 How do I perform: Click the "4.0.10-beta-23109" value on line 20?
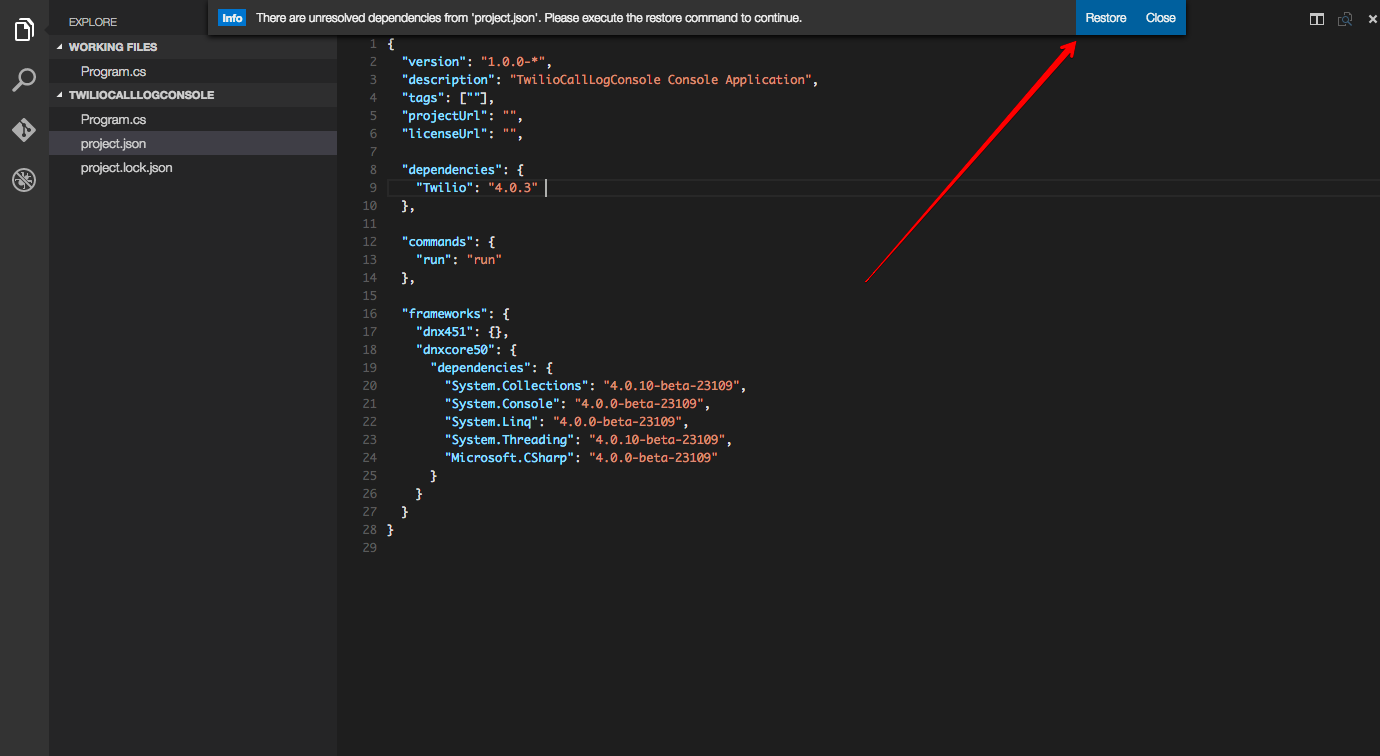pyautogui.click(x=672, y=385)
